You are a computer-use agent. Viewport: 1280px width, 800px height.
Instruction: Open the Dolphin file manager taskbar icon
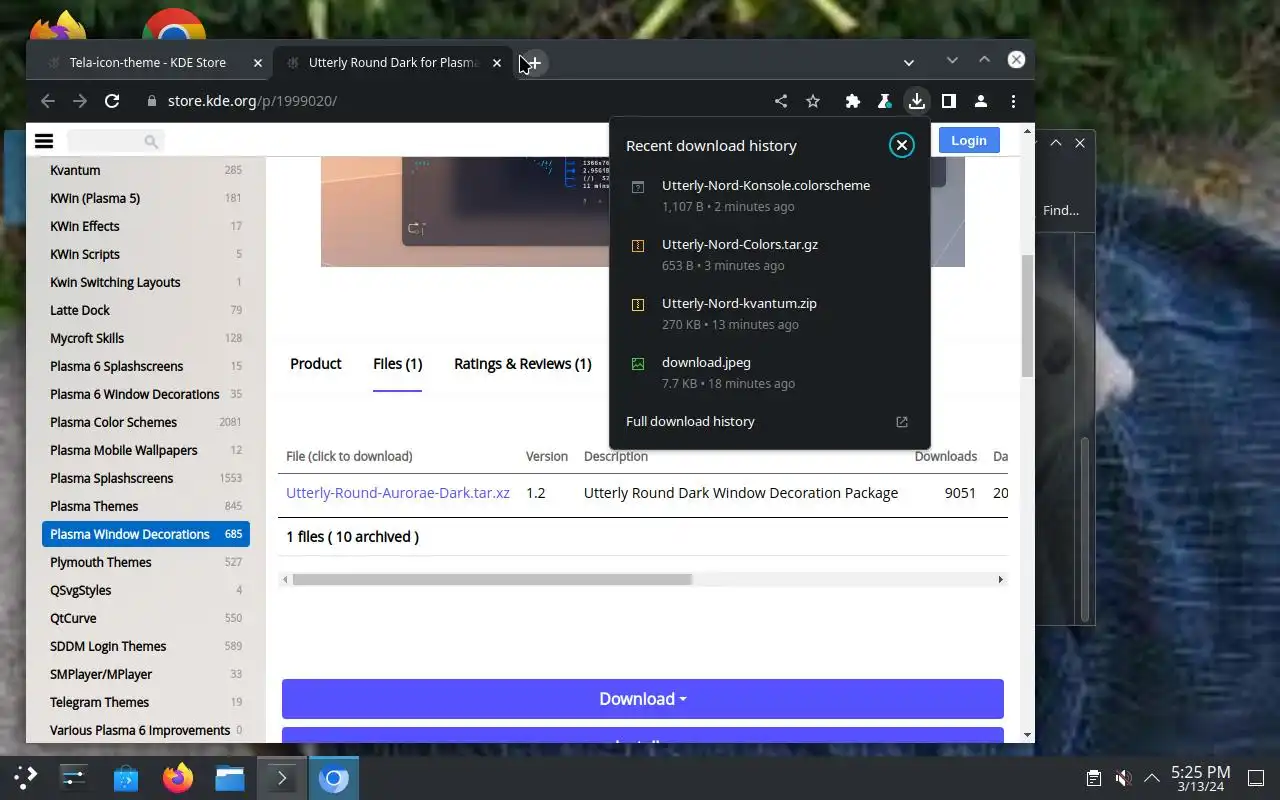pyautogui.click(x=230, y=777)
